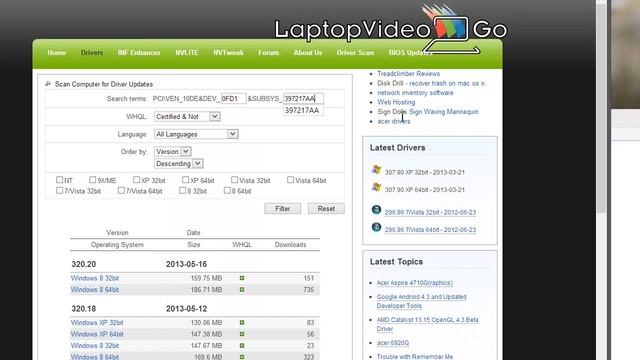Click the round icon beside 296.96 7/Vista 32bit

pos(376,210)
